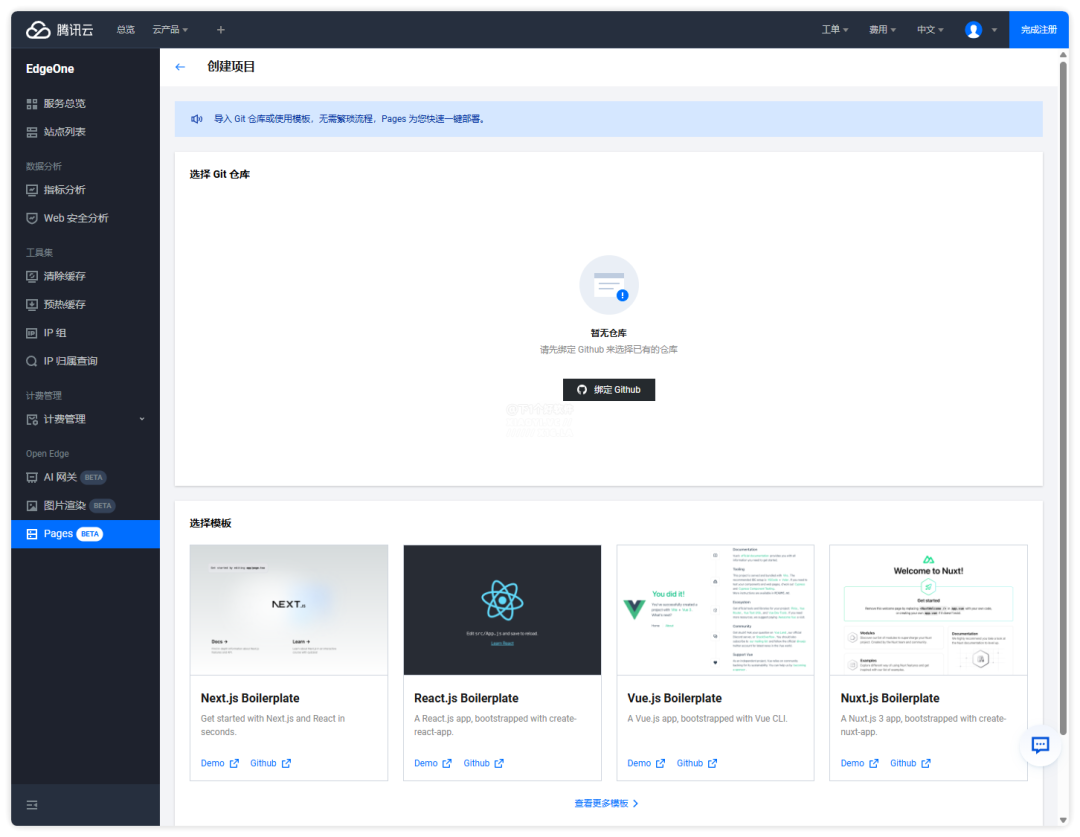The height and width of the screenshot is (837, 1080).
Task: Click the EdgeOne sidebar title
Action: 50,69
